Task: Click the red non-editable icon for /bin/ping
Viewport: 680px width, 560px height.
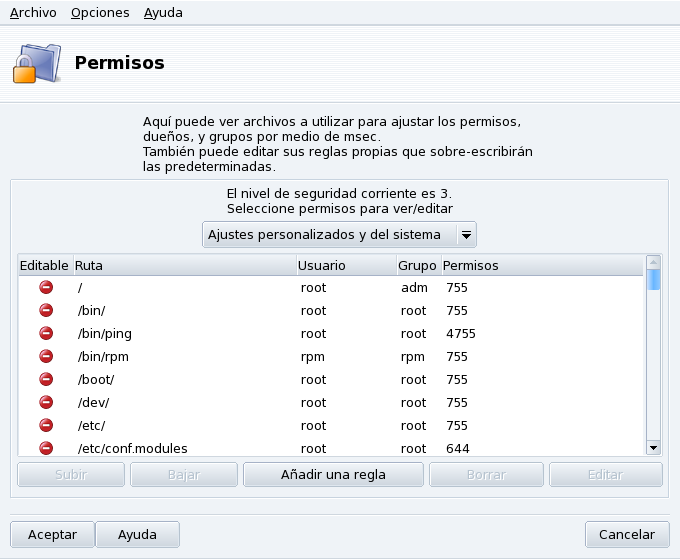Action: (46, 333)
